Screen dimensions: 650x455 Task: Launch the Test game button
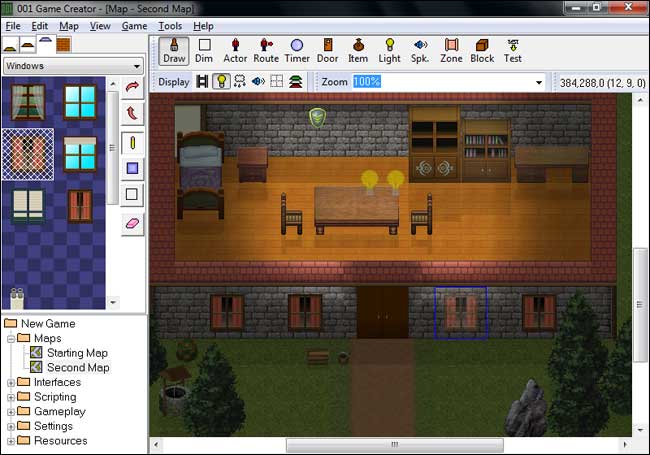[x=513, y=50]
